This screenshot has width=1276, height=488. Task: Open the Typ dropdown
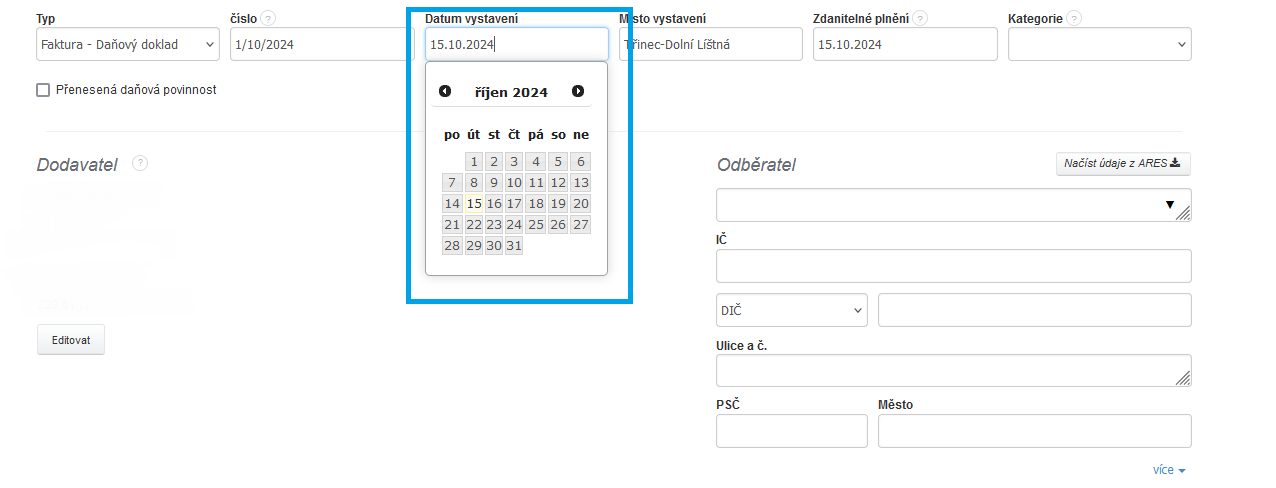127,44
